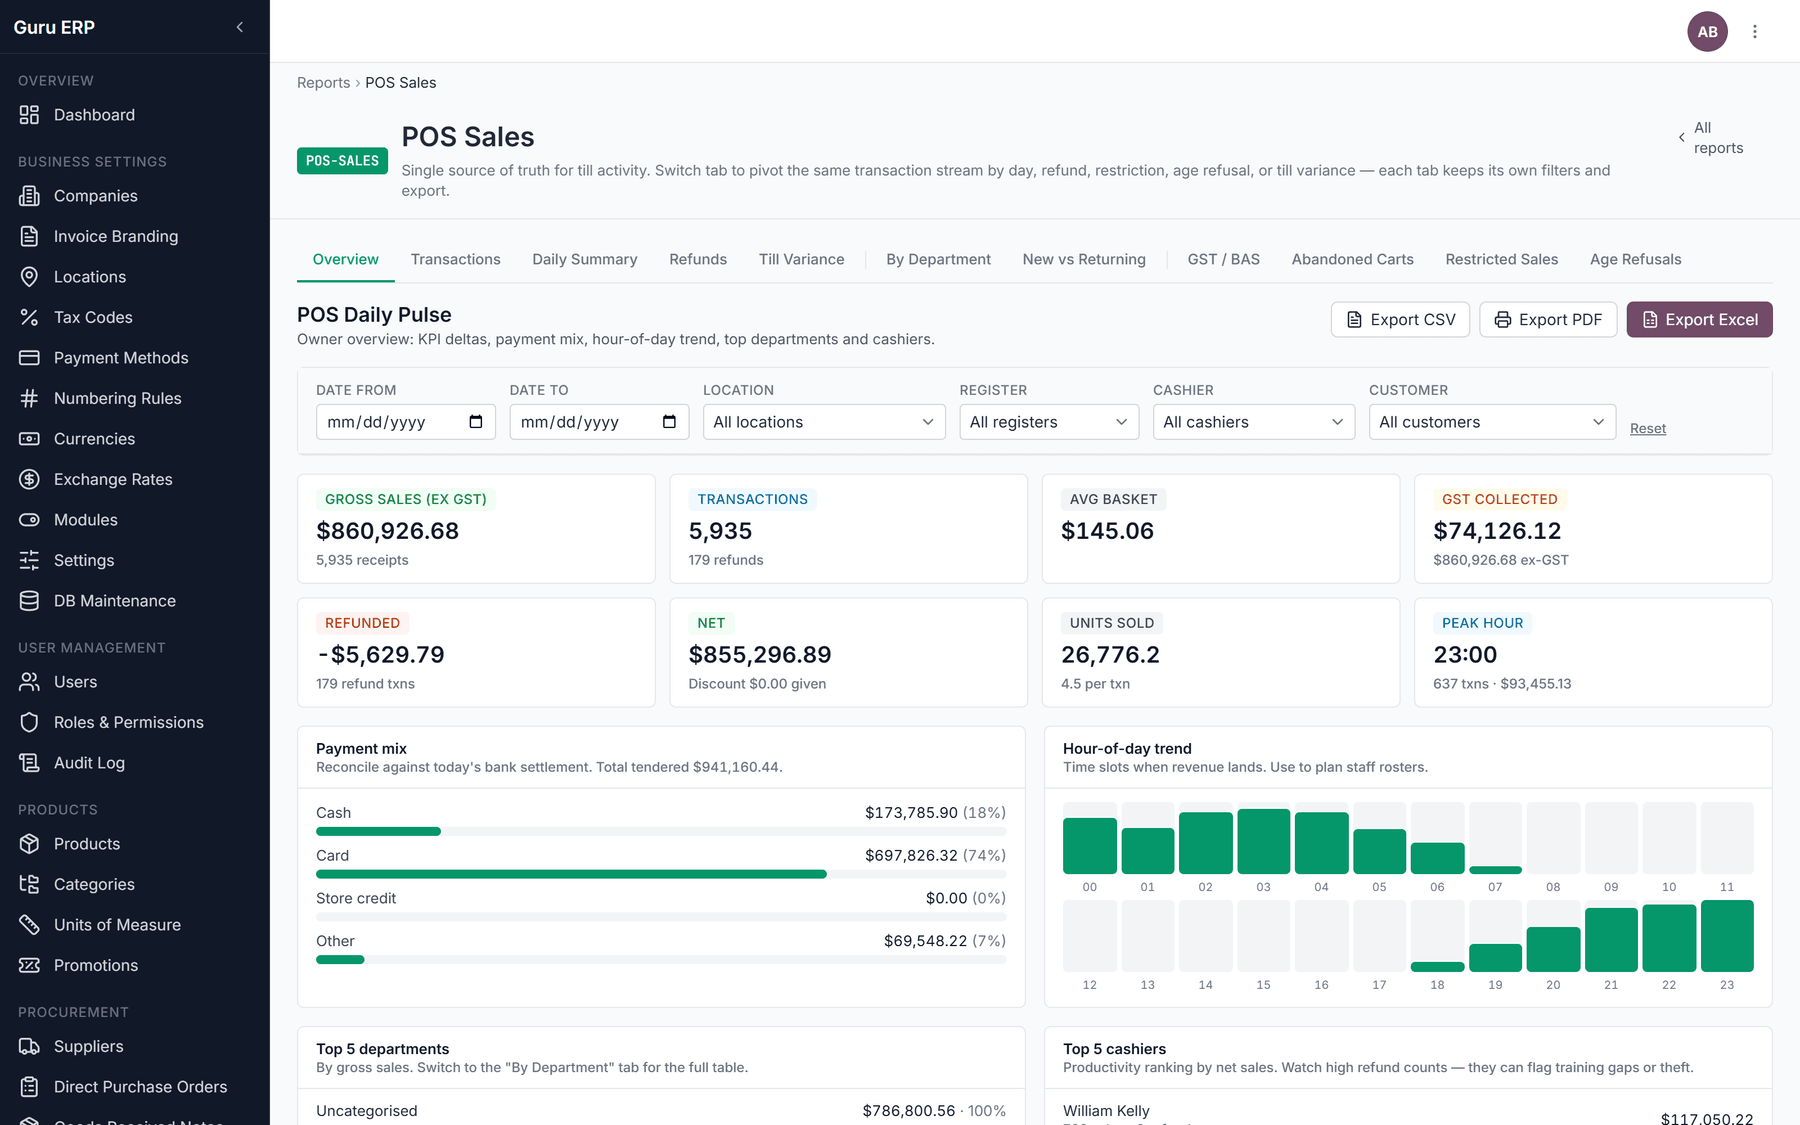Click the Companies building icon
This screenshot has width=1800, height=1125.
click(x=29, y=196)
